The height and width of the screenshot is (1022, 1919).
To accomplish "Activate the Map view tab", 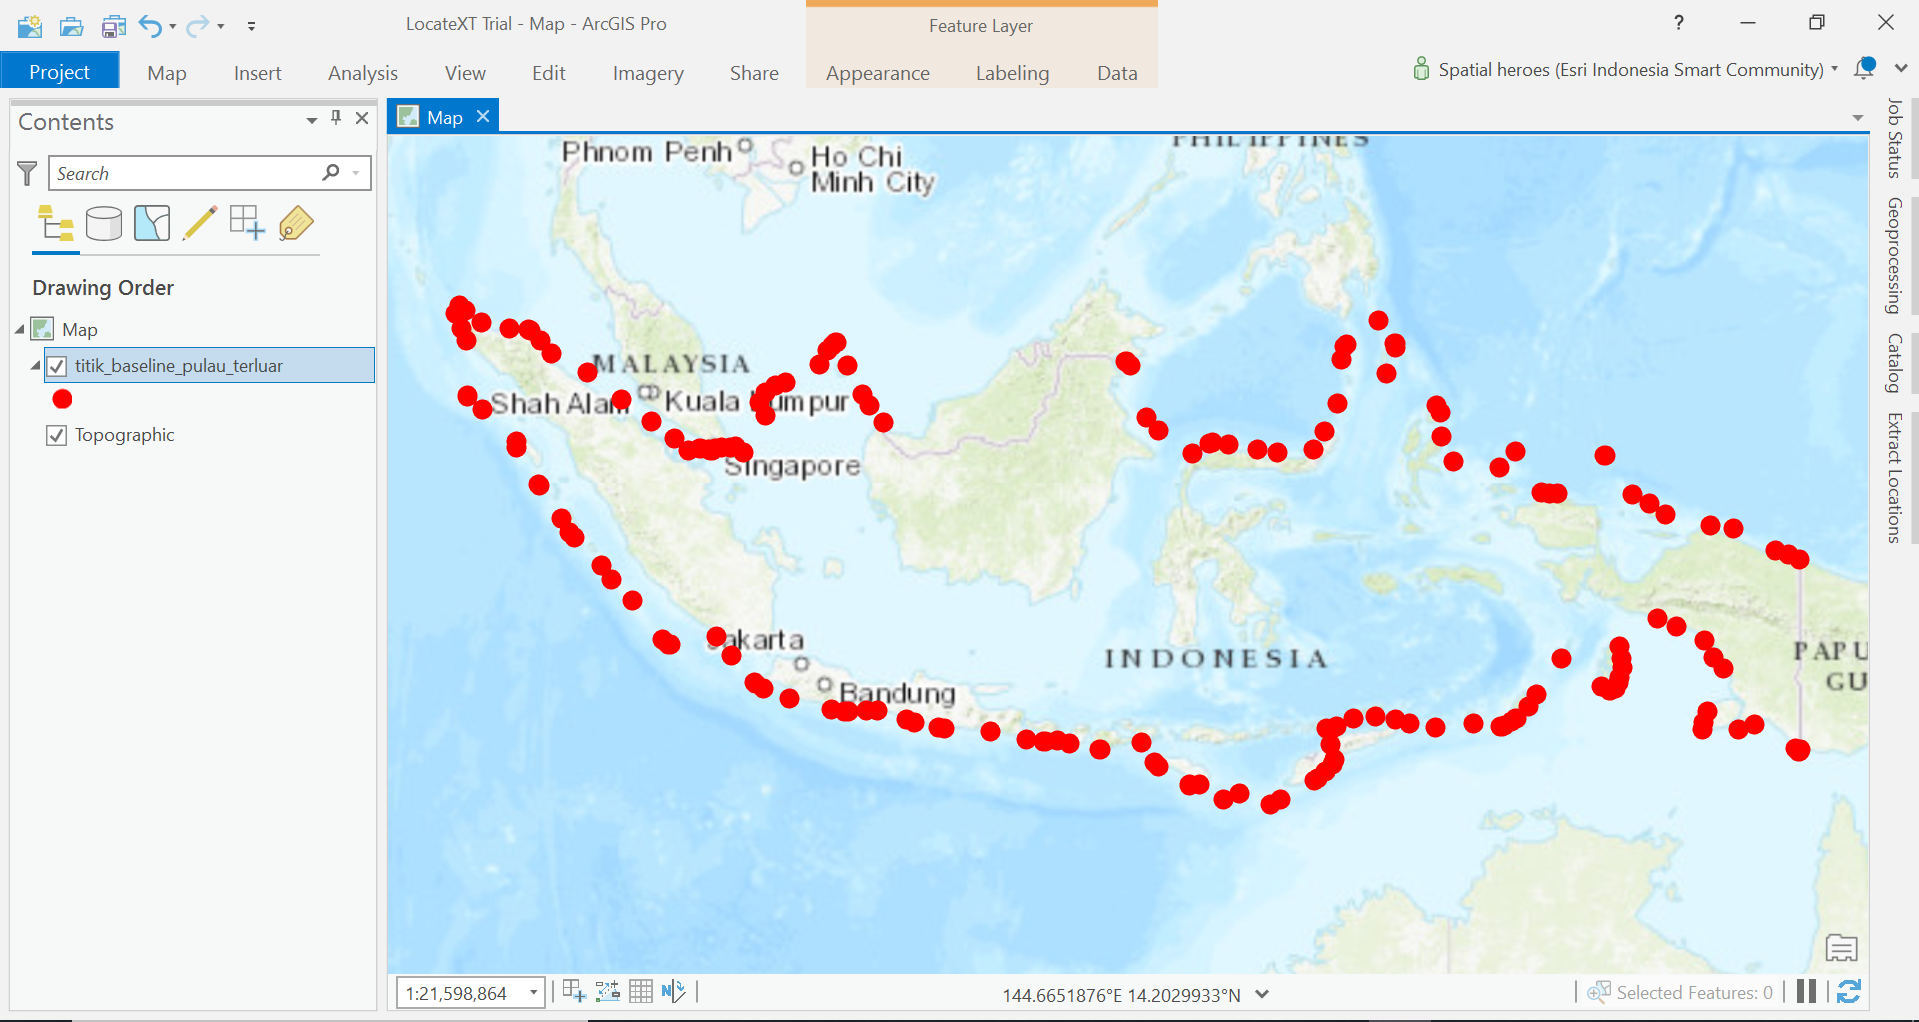I will 444,117.
